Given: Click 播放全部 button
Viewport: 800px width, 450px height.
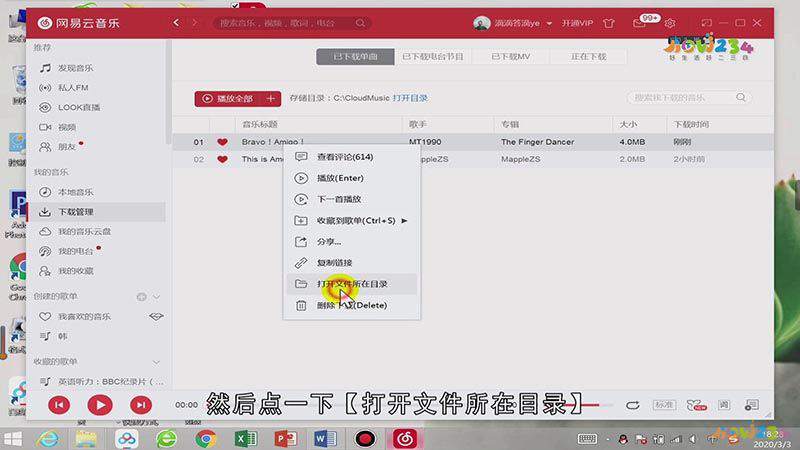Looking at the screenshot, I should (x=229, y=98).
